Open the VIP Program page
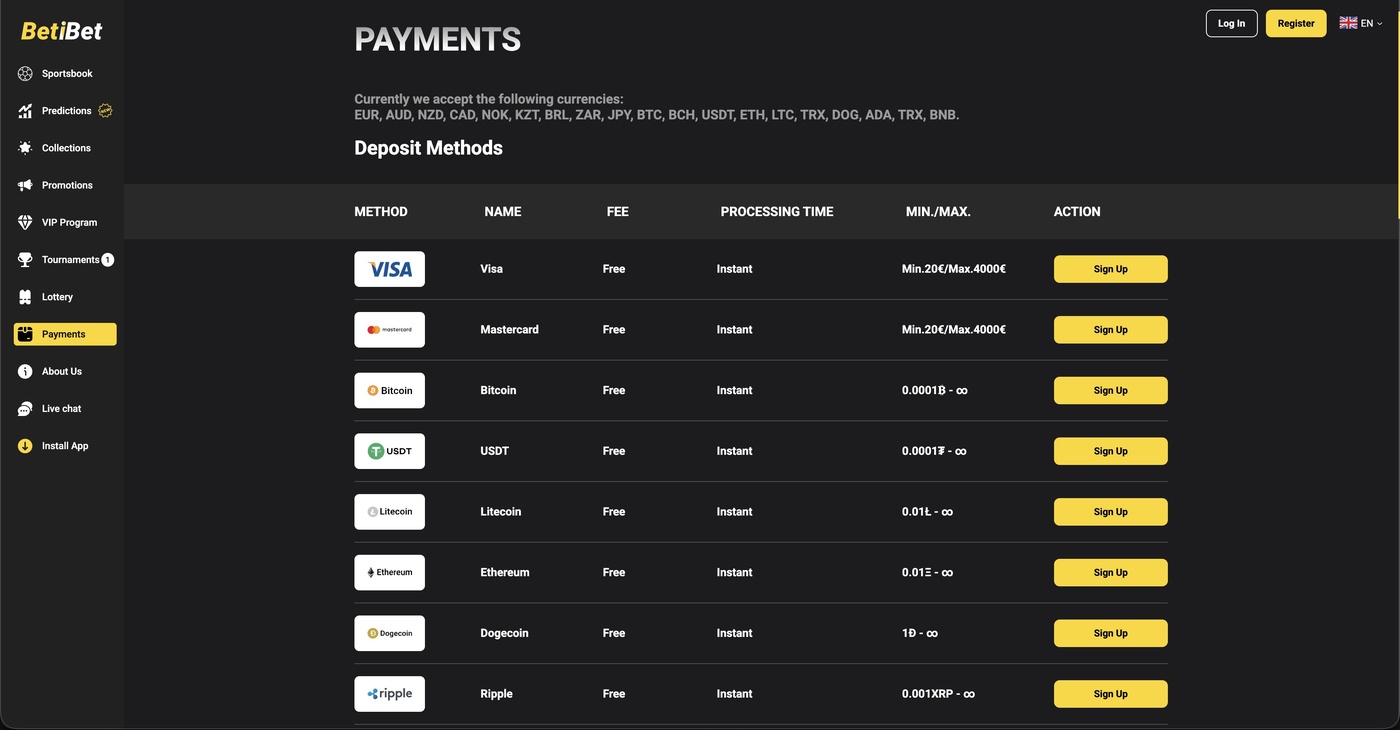The width and height of the screenshot is (1400, 730). click(x=65, y=222)
